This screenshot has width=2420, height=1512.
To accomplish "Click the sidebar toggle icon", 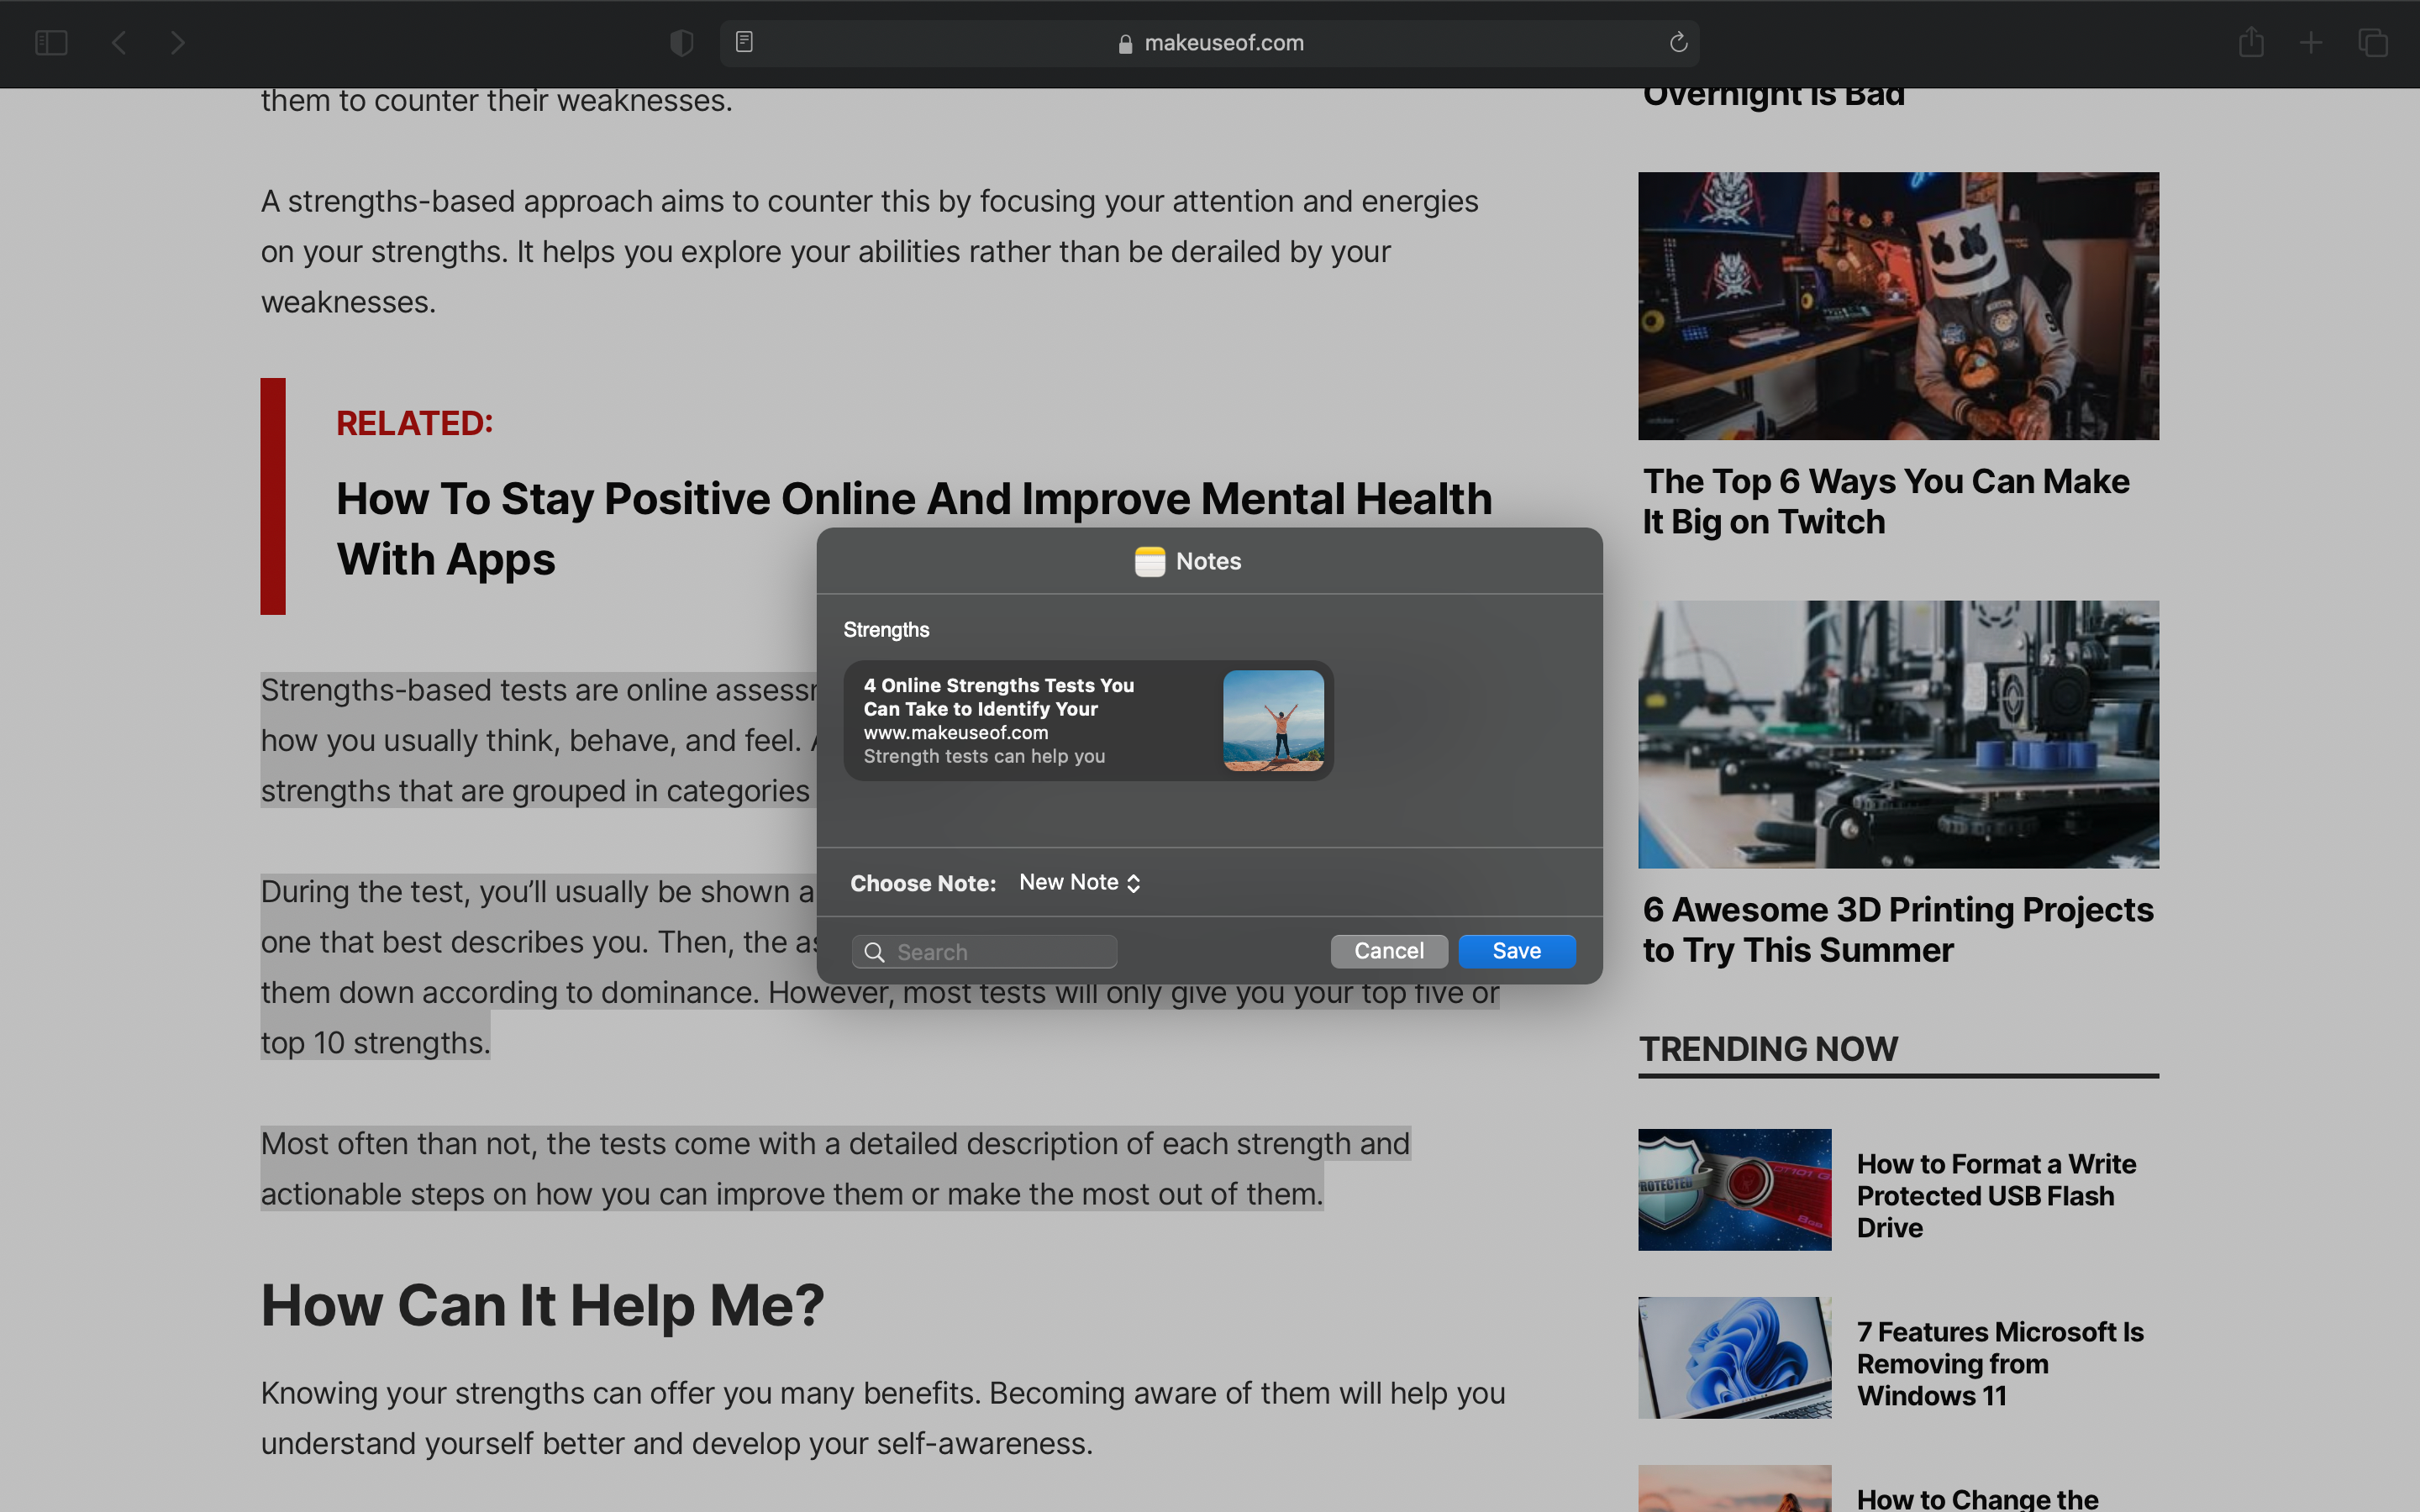I will click(50, 44).
